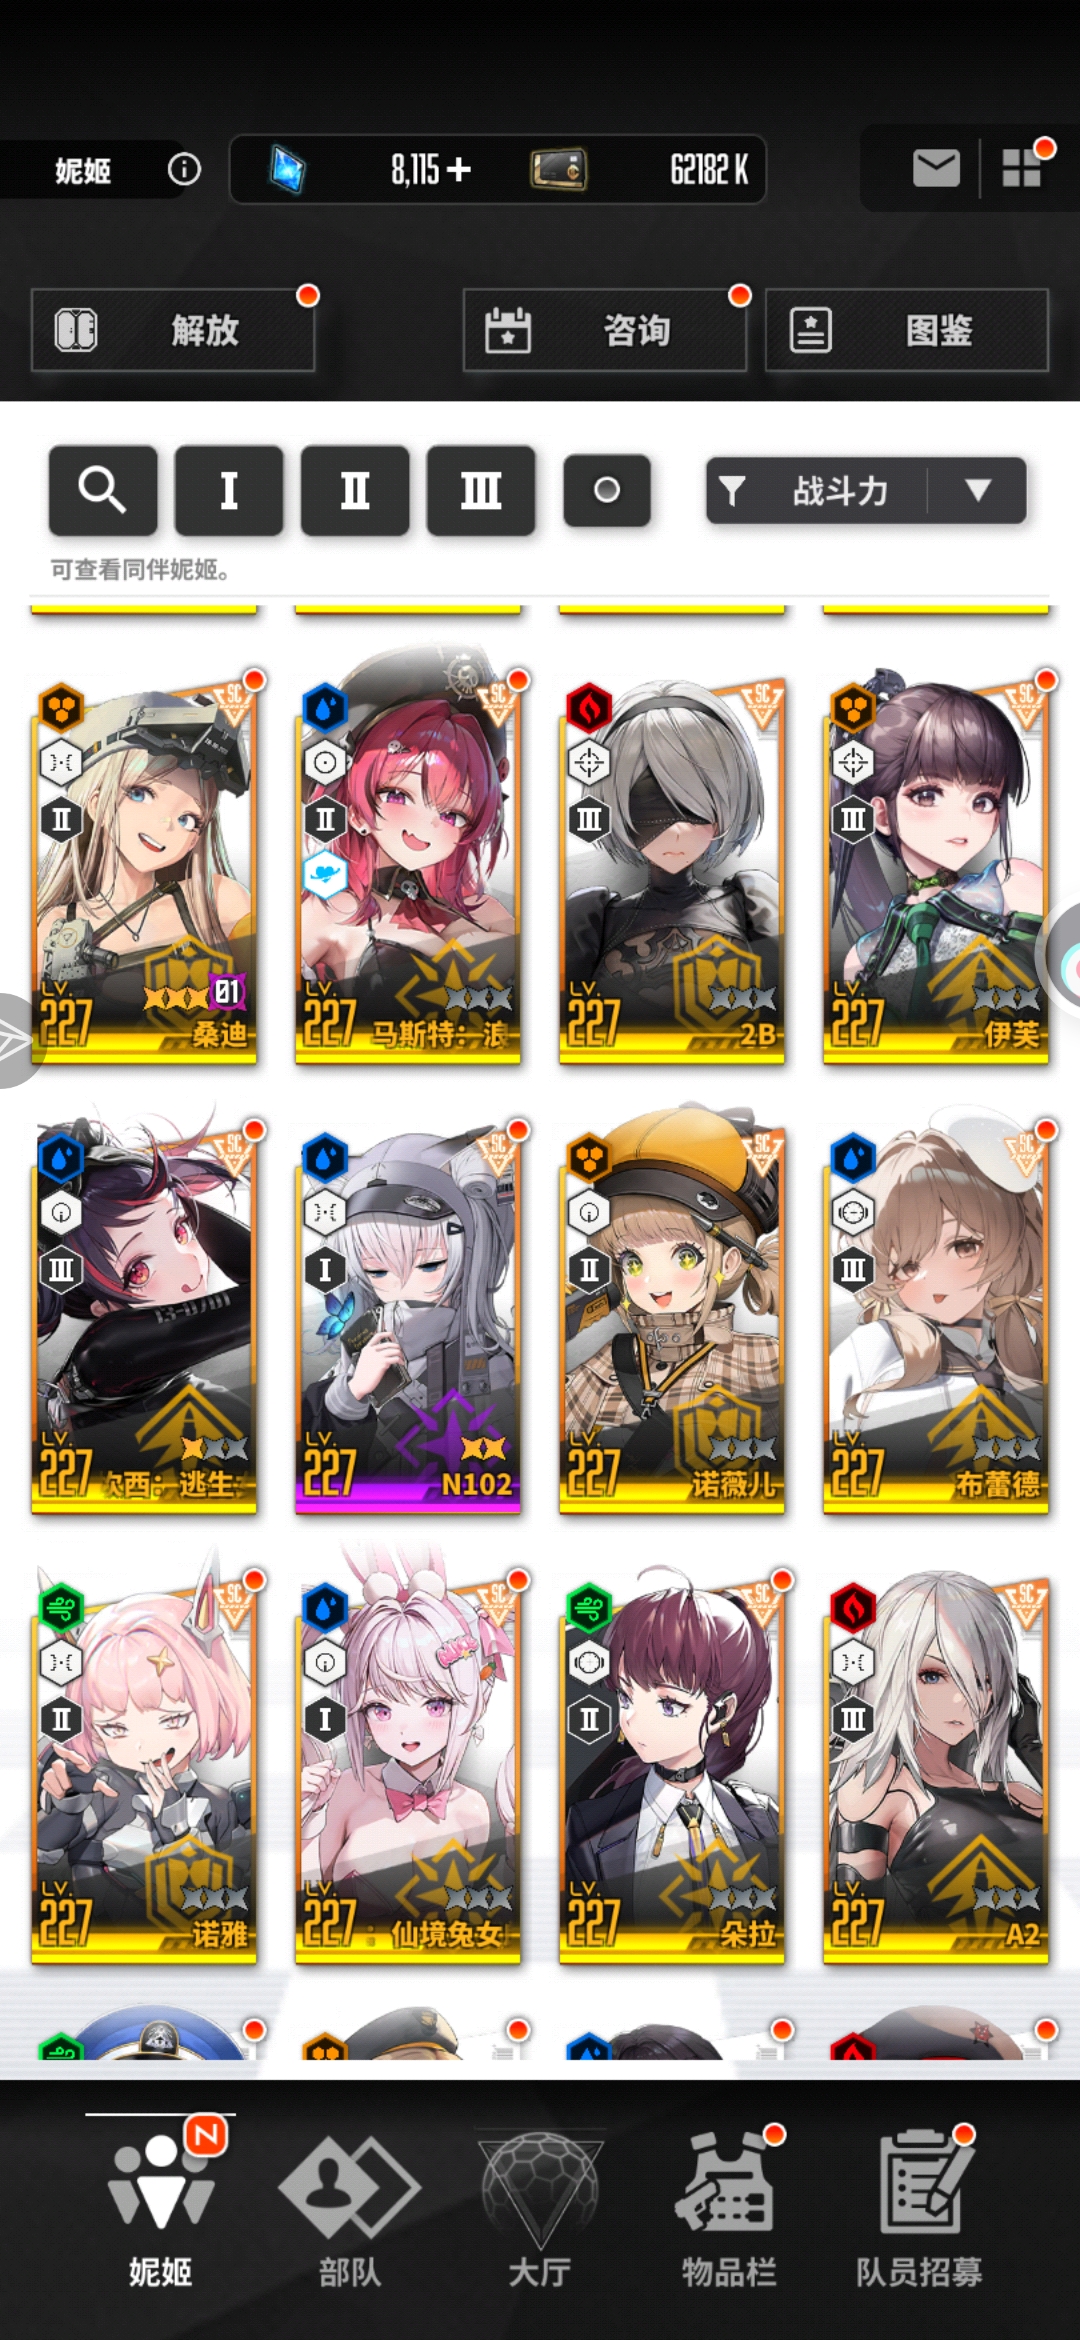The height and width of the screenshot is (2340, 1080).
Task: Tap the Nikke info circle icon
Action: pos(184,169)
